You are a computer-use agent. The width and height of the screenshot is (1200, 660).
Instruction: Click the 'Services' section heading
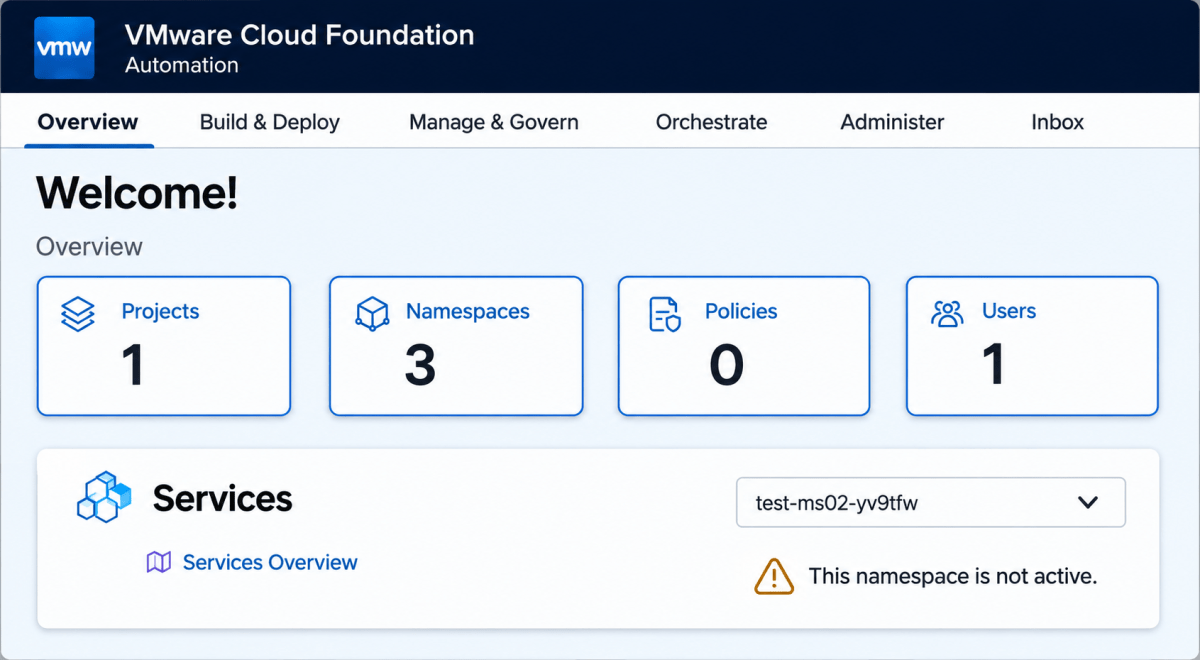pyautogui.click(x=223, y=498)
